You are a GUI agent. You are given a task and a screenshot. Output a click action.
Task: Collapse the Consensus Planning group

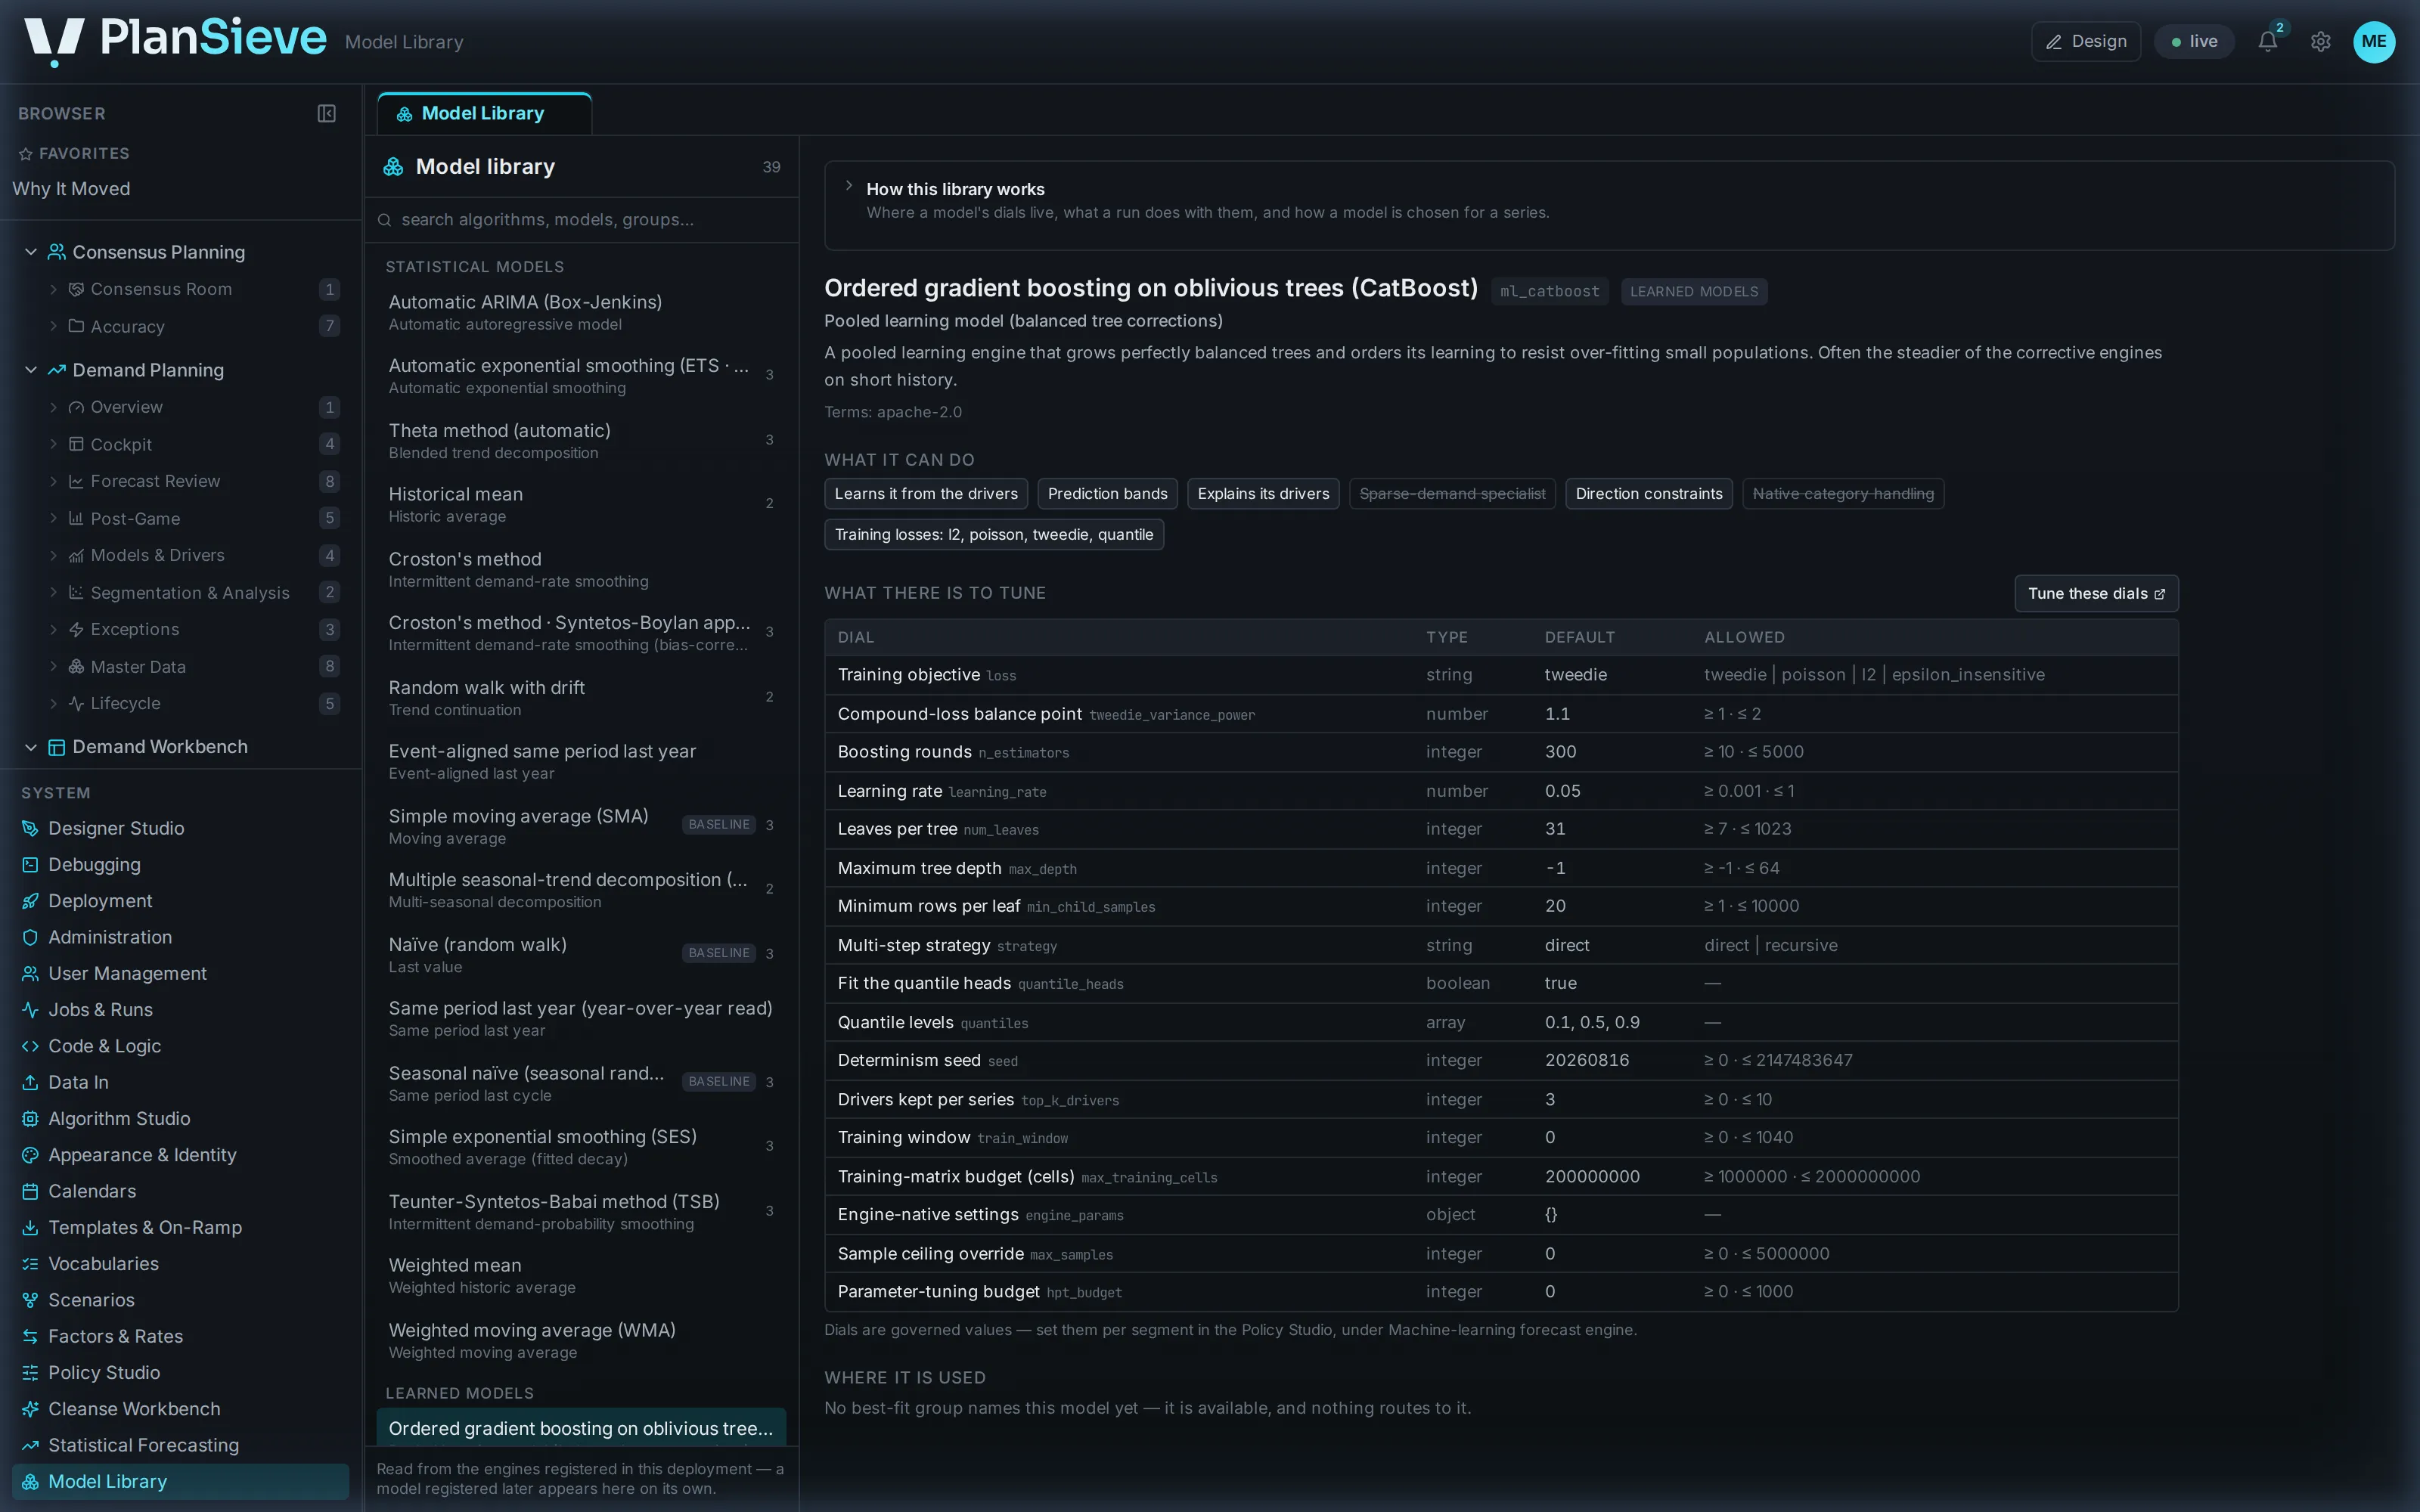pyautogui.click(x=31, y=252)
